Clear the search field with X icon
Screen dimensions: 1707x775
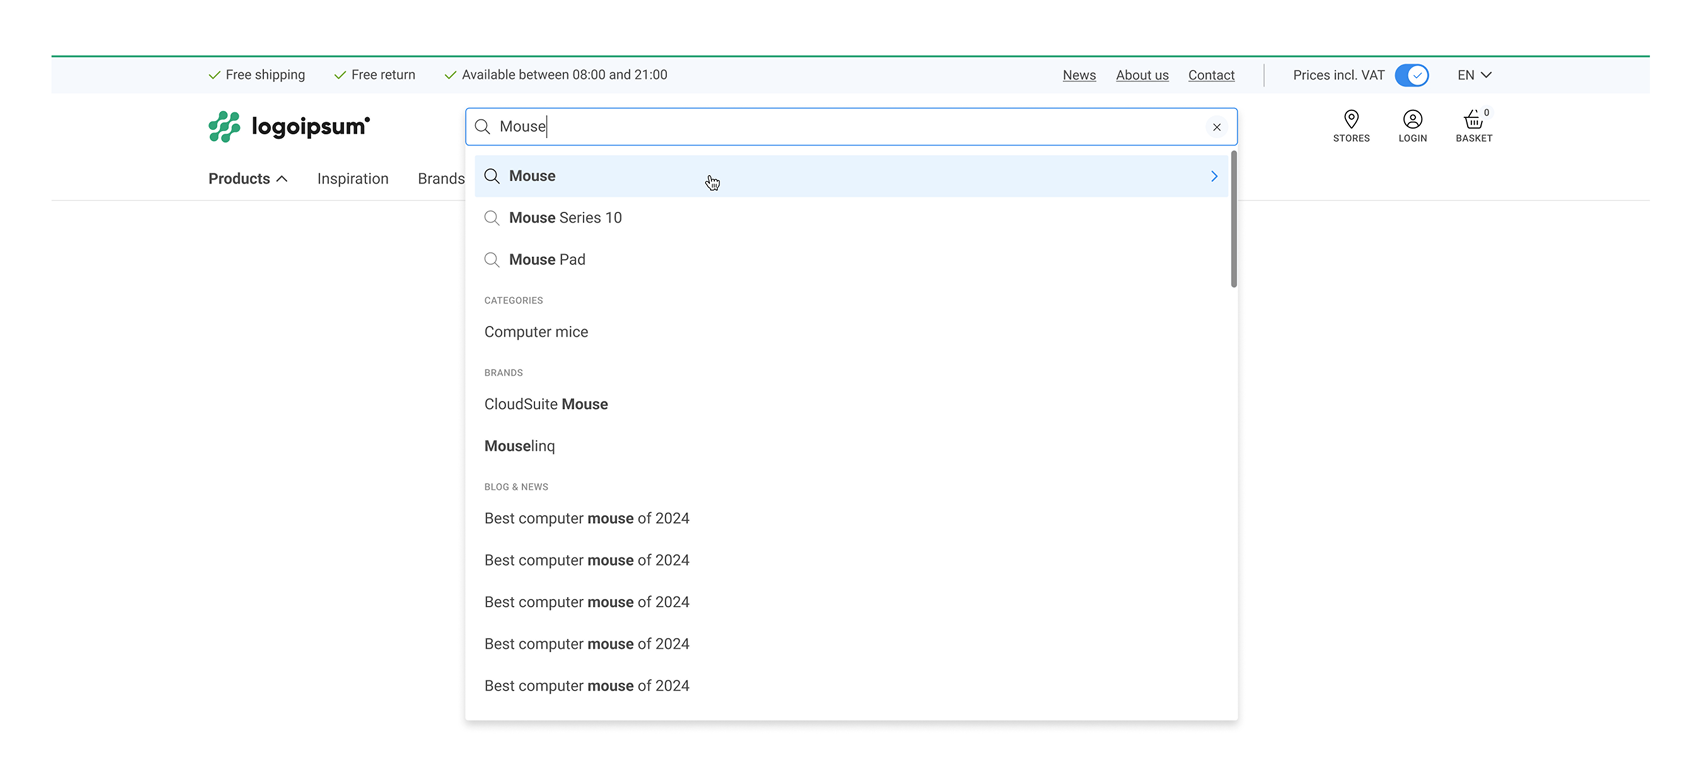pyautogui.click(x=1216, y=127)
